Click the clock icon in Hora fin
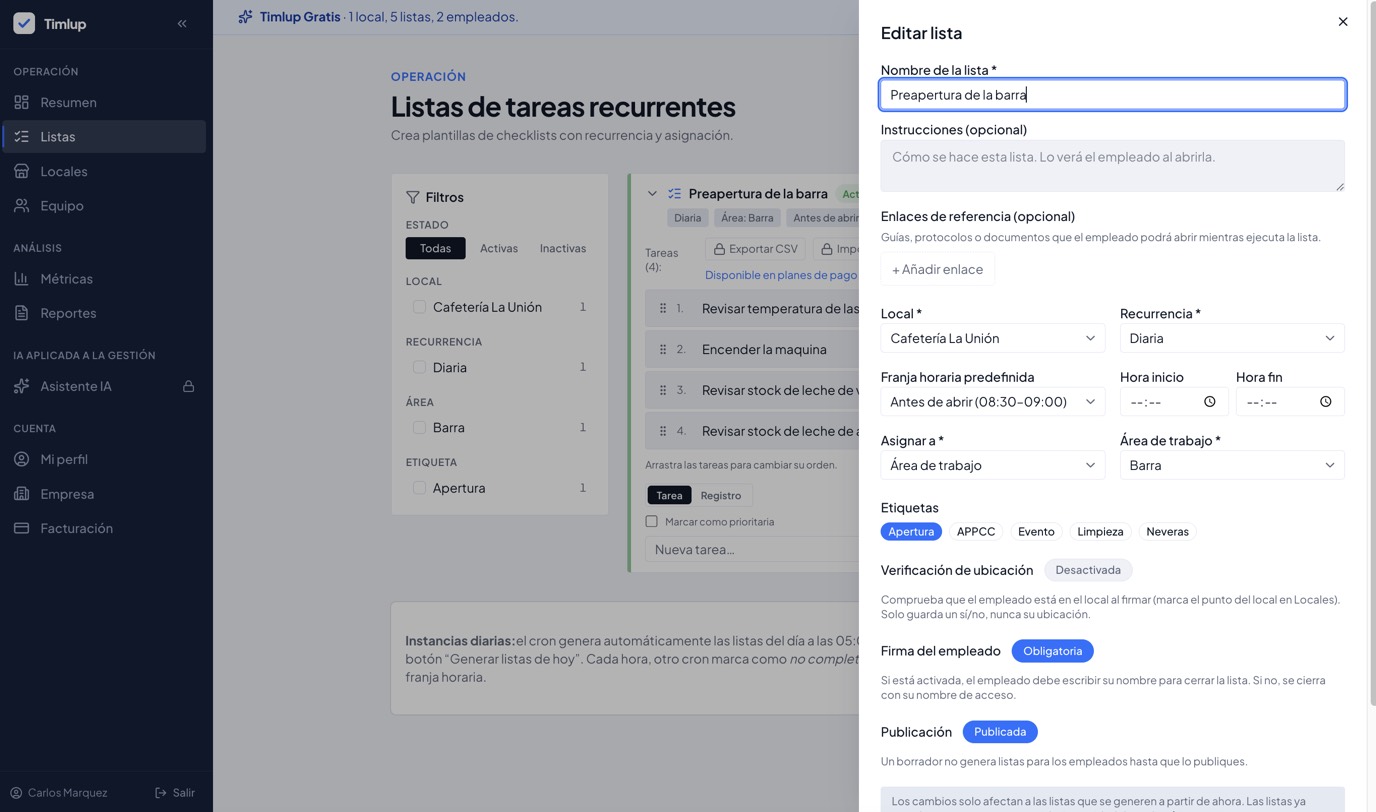Image resolution: width=1376 pixels, height=812 pixels. click(1326, 402)
